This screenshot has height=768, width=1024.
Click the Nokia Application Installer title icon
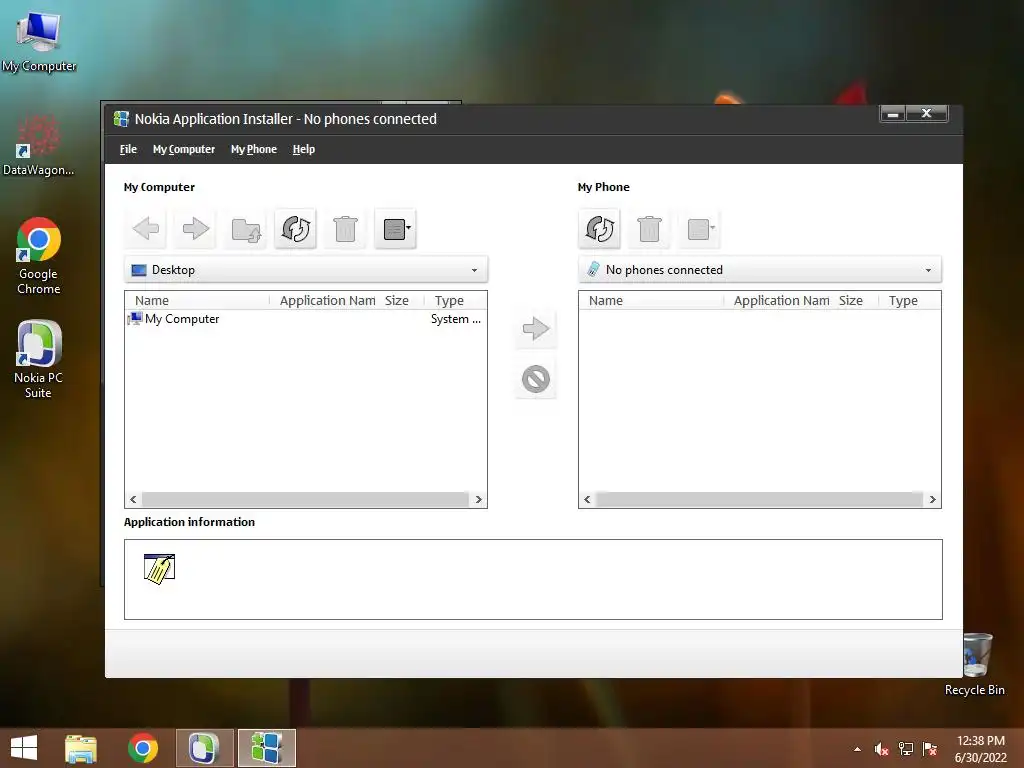pyautogui.click(x=121, y=119)
